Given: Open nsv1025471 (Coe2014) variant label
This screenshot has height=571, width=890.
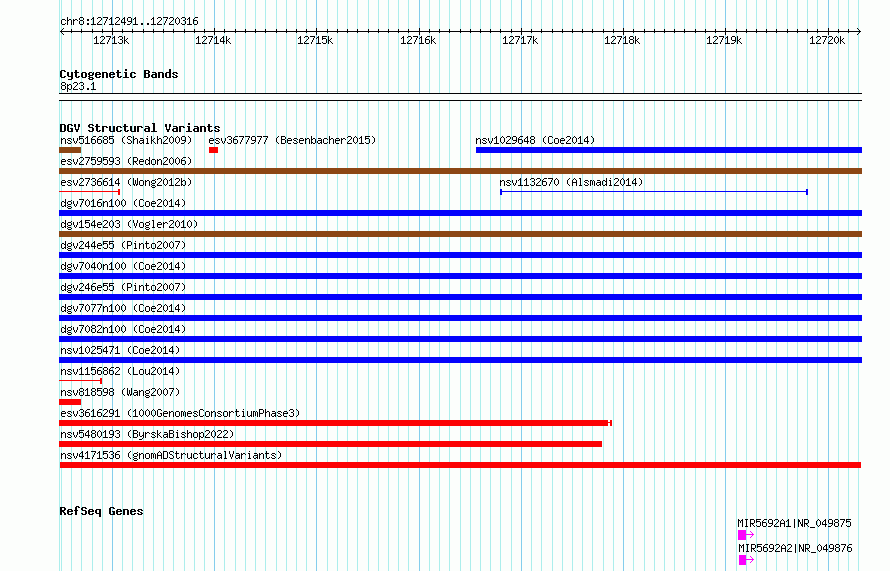Looking at the screenshot, I should tap(120, 350).
